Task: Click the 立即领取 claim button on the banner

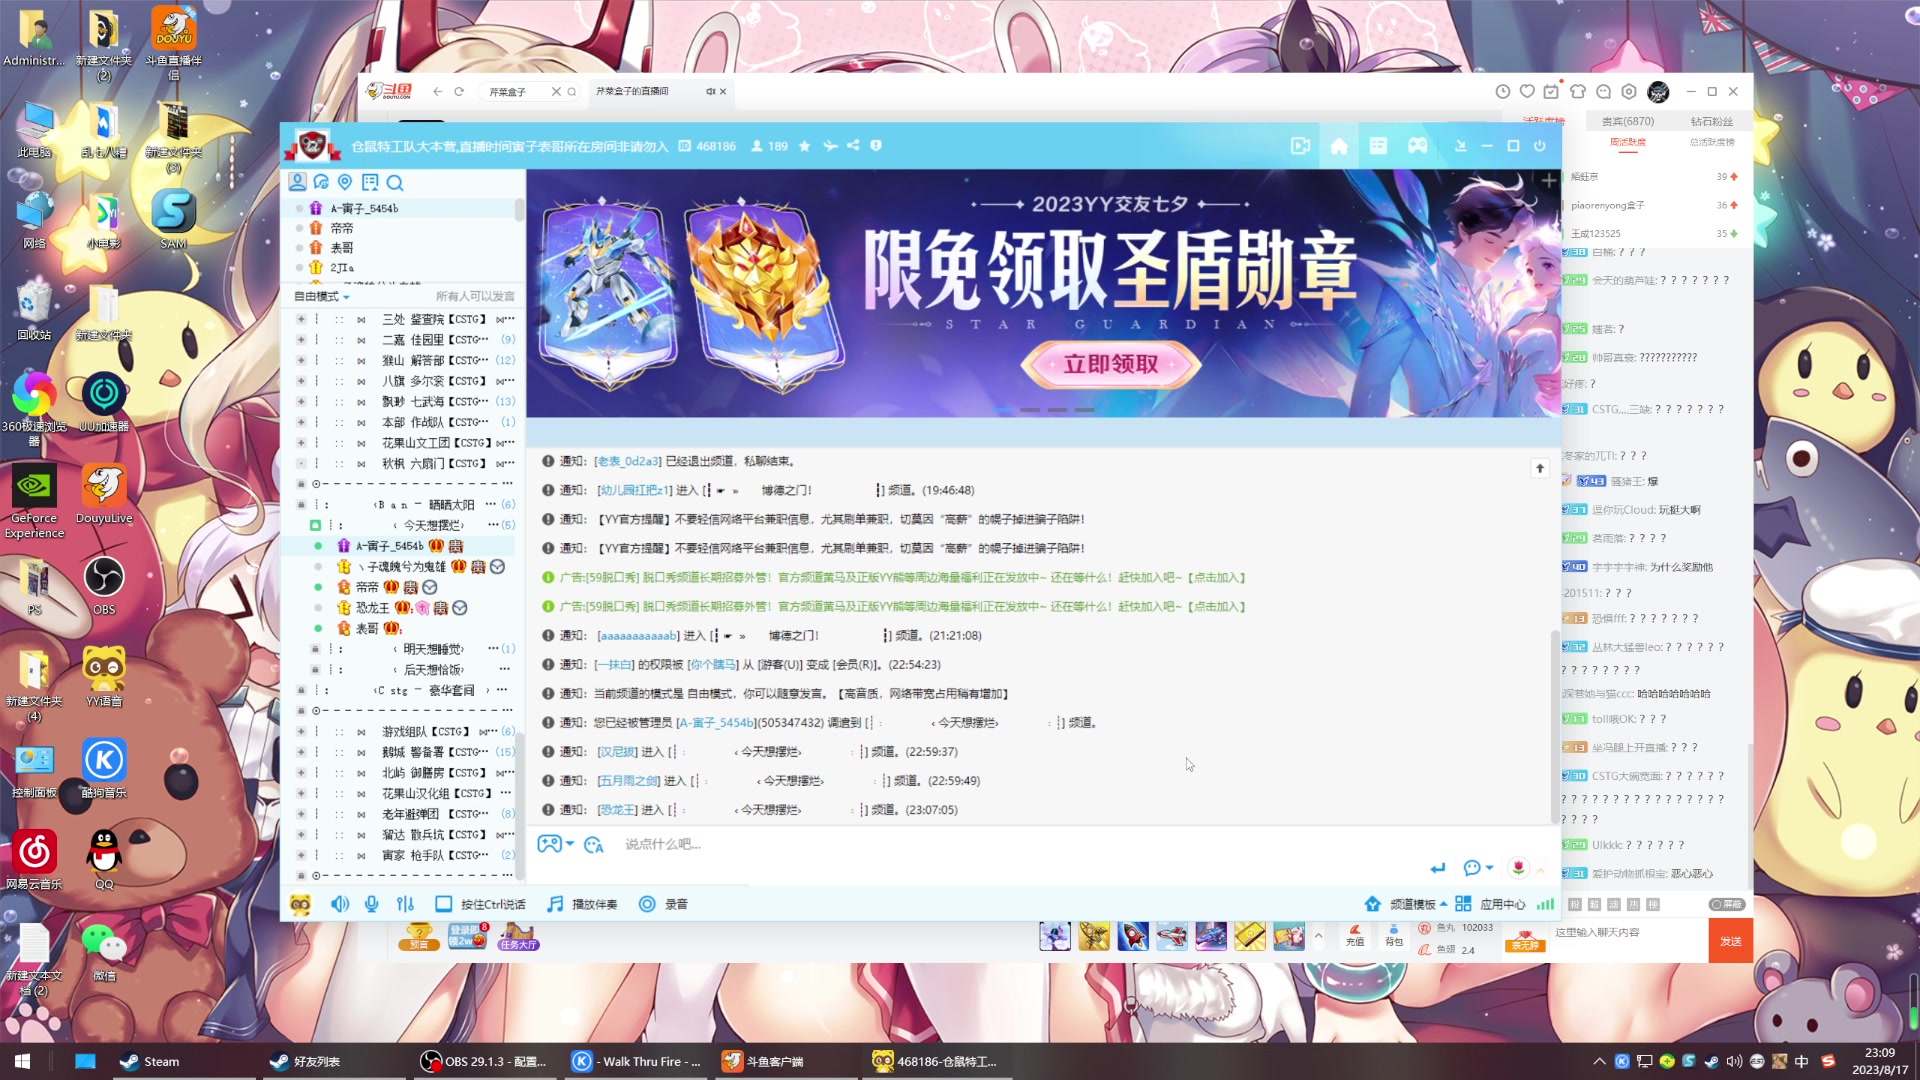Action: 1108,365
